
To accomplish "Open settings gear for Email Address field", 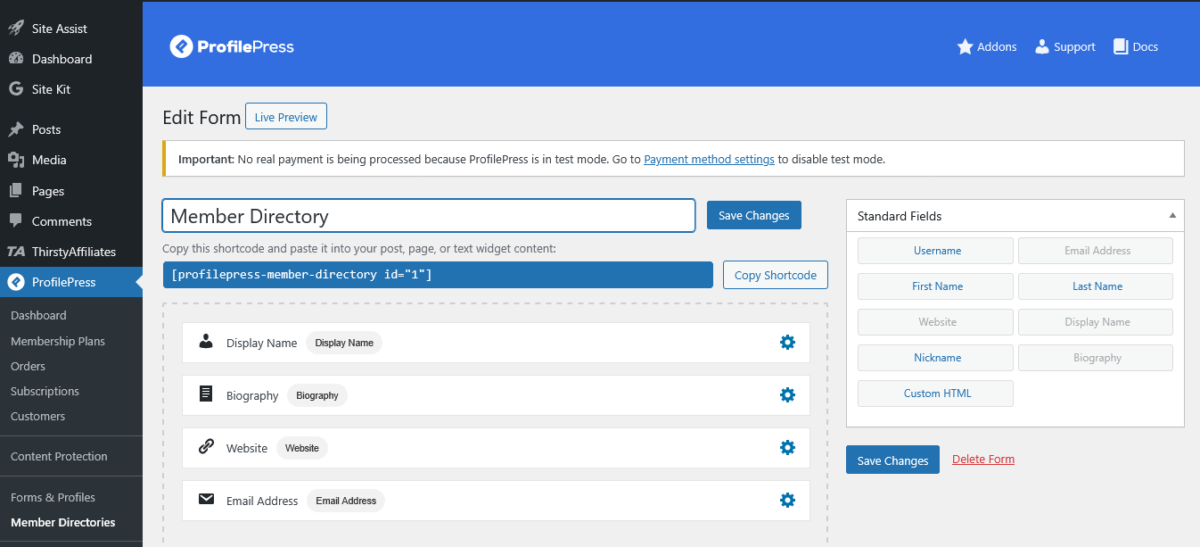I will pyautogui.click(x=787, y=500).
